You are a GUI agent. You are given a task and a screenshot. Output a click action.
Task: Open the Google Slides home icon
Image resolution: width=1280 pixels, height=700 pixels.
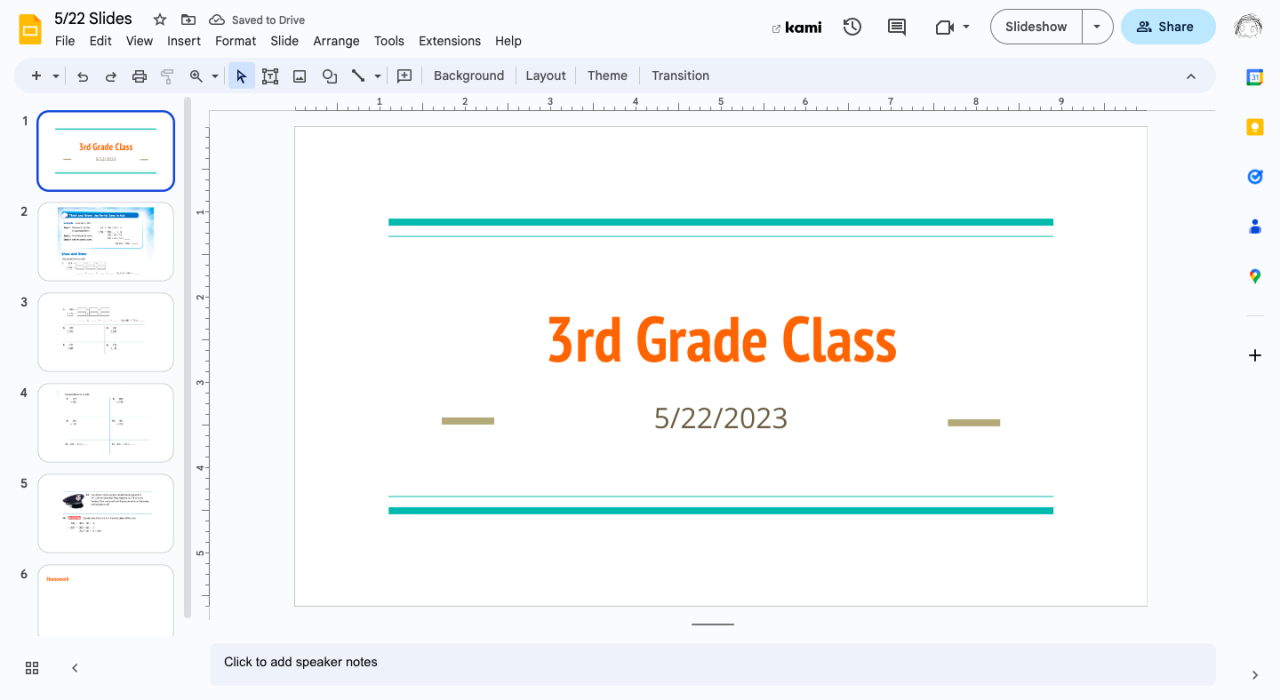(30, 30)
